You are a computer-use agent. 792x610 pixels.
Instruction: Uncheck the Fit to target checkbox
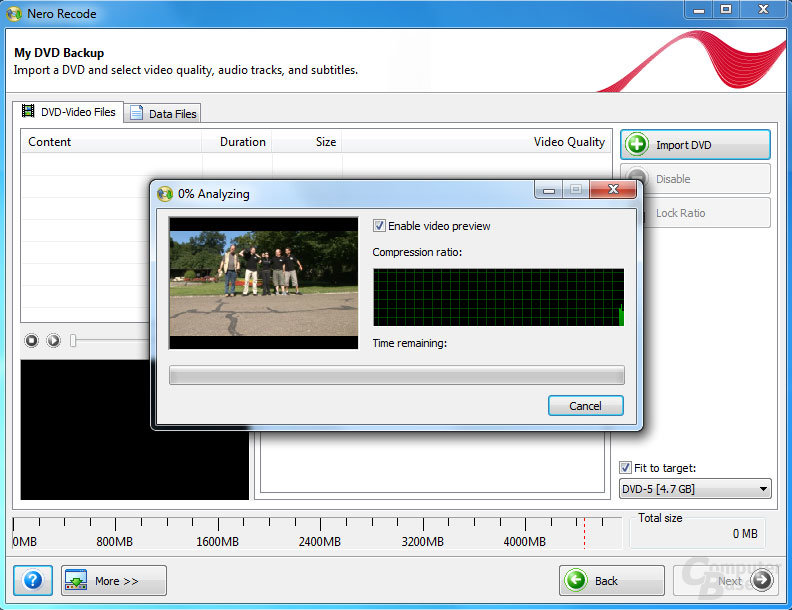(x=625, y=468)
